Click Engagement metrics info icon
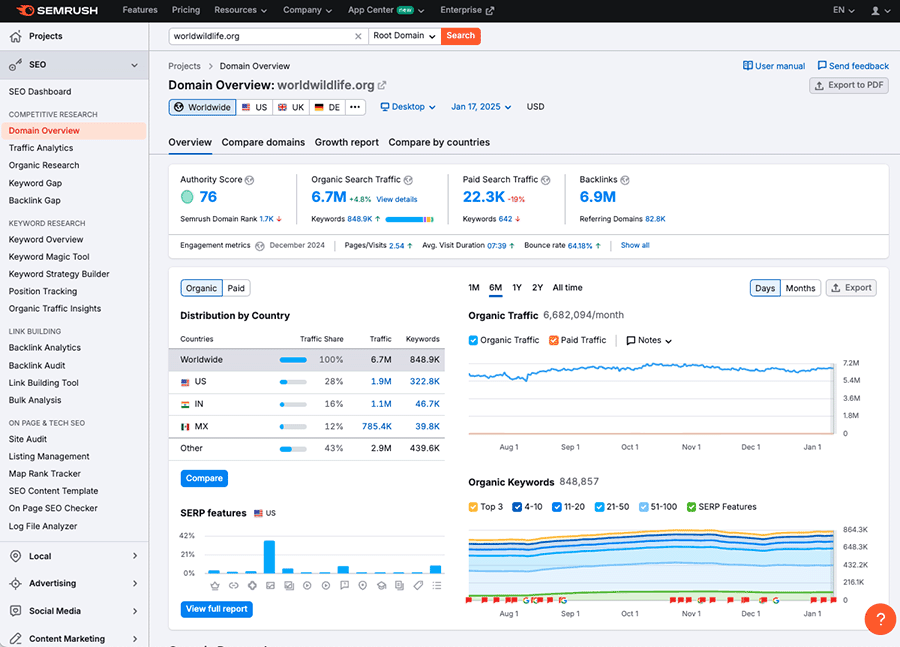Screen dimensions: 900x647 point(259,246)
